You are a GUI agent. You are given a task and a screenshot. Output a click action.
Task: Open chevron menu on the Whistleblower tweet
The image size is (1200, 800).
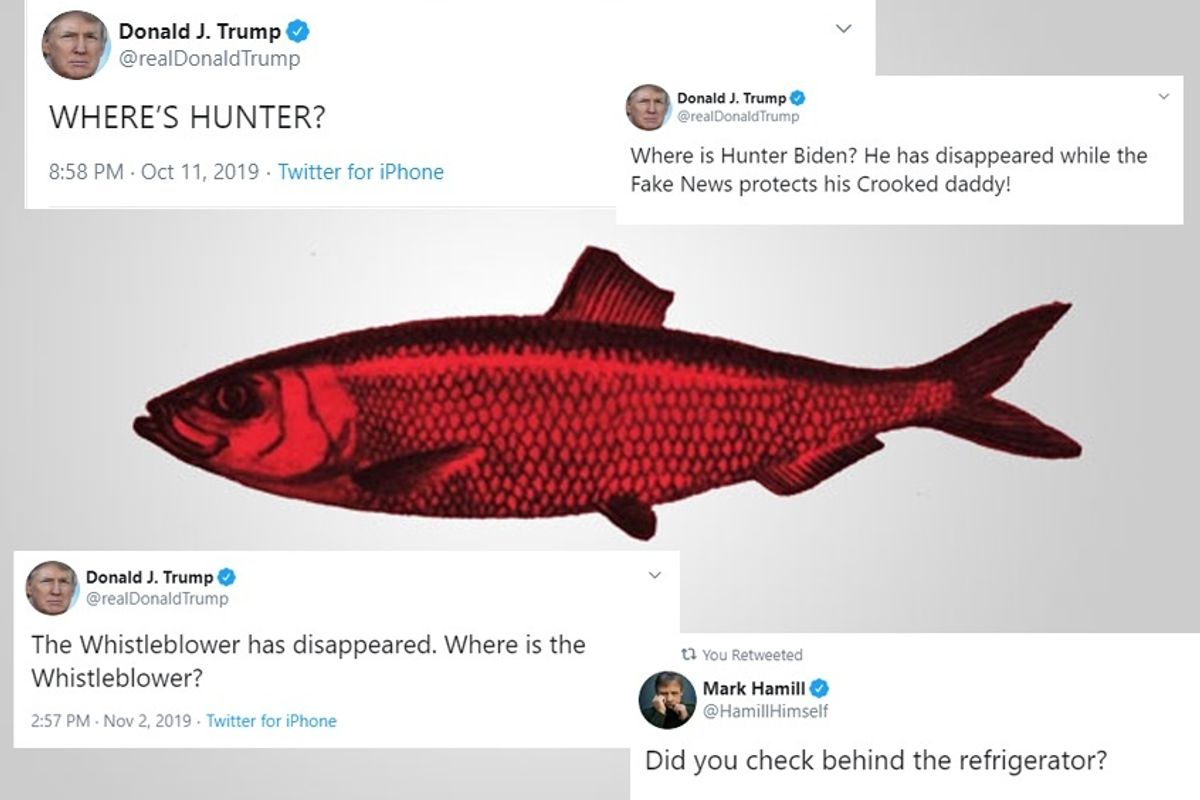[655, 576]
